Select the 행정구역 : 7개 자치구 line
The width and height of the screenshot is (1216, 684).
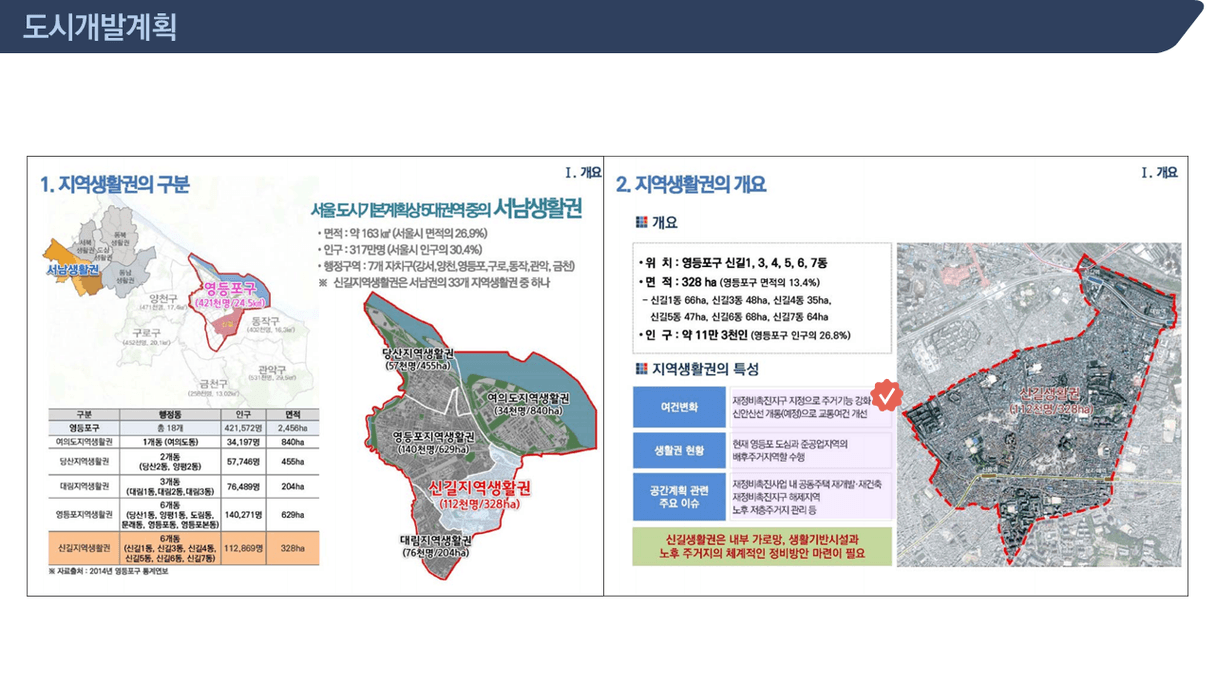(445, 267)
